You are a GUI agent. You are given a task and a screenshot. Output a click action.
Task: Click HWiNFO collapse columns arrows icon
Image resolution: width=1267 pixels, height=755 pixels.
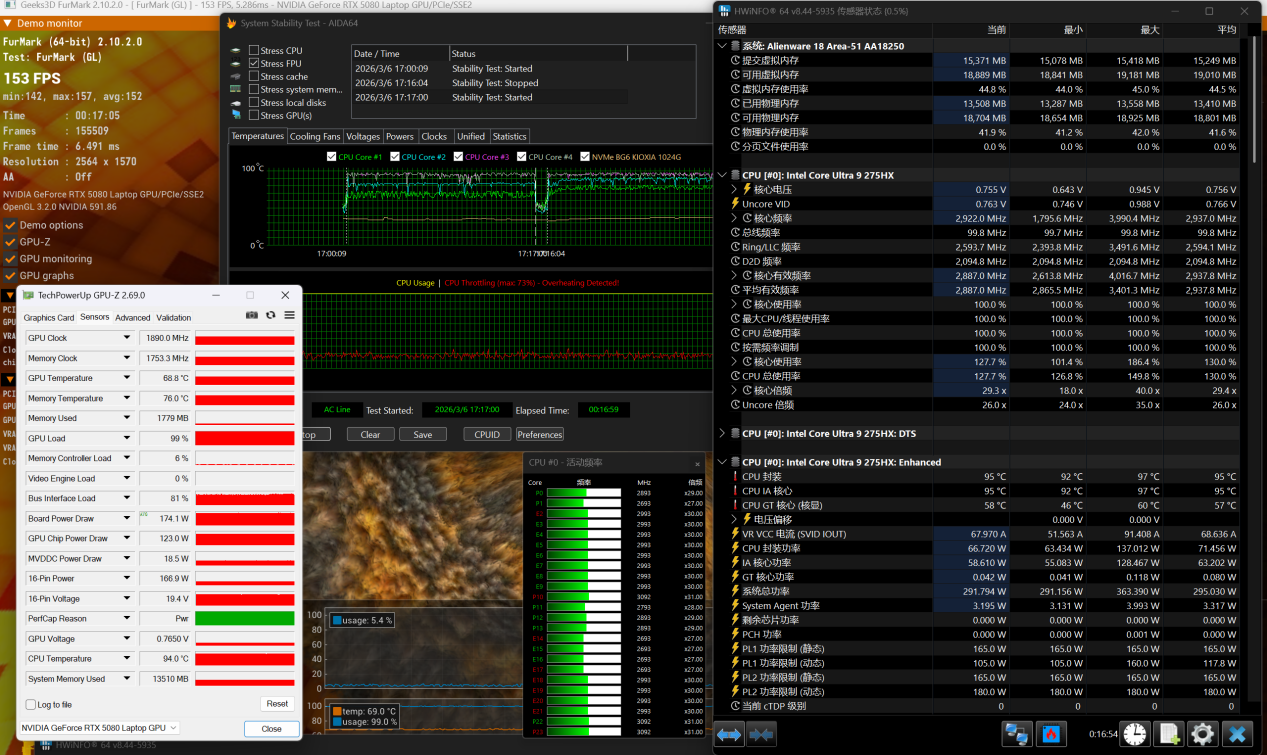(761, 735)
